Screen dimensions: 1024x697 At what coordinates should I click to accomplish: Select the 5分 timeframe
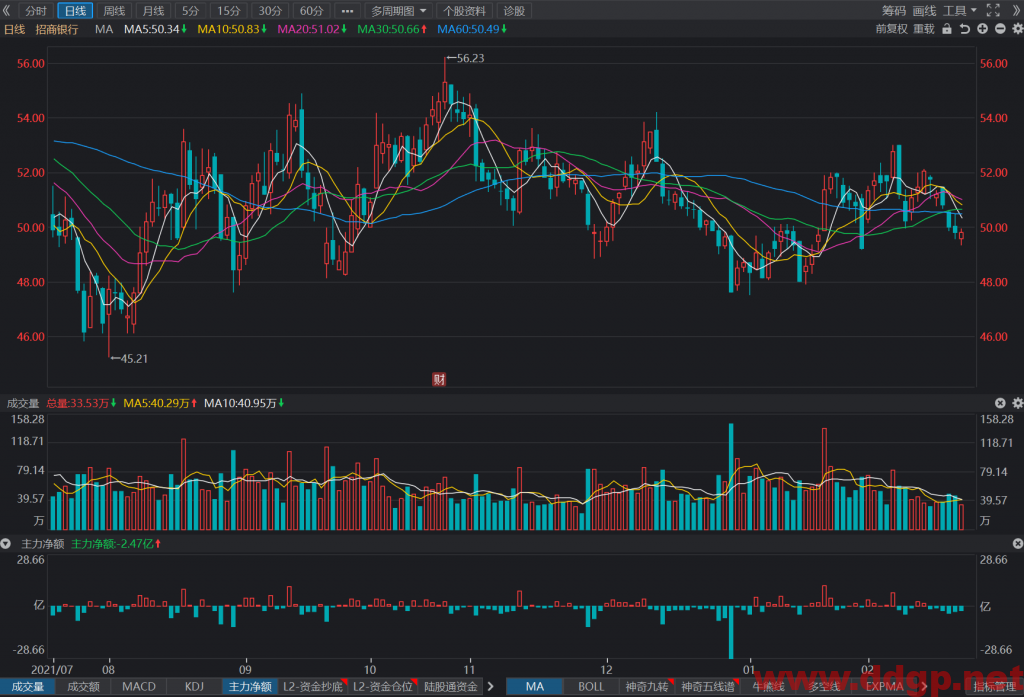coord(190,10)
